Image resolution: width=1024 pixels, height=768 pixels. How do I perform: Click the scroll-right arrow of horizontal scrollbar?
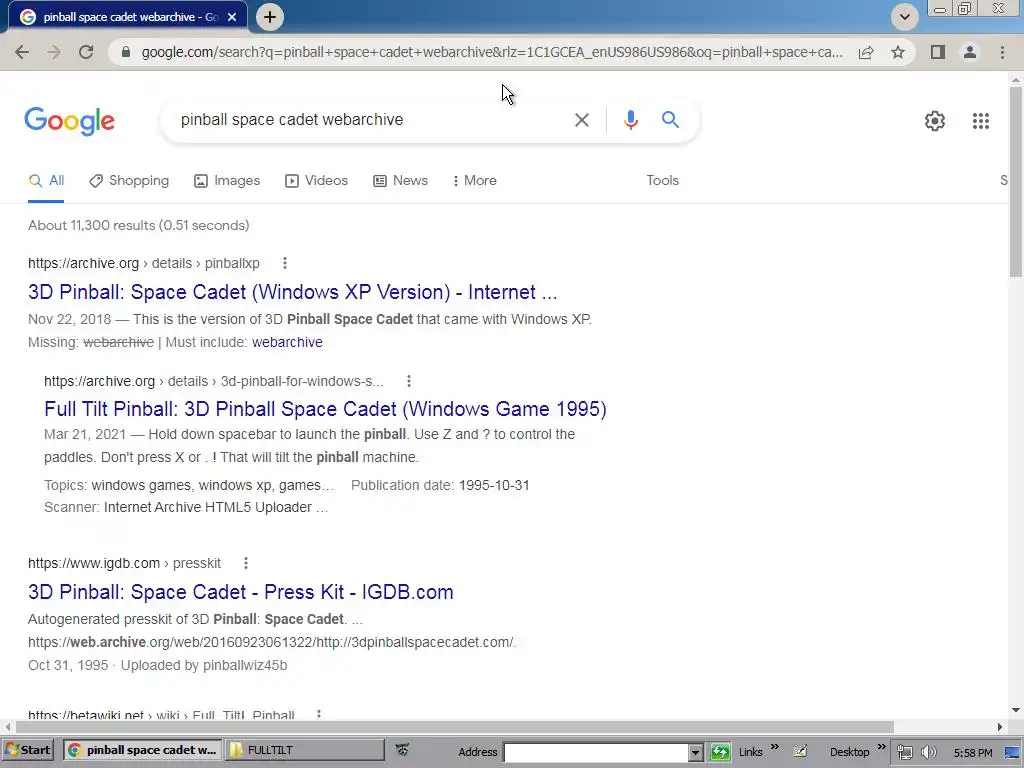click(x=999, y=727)
